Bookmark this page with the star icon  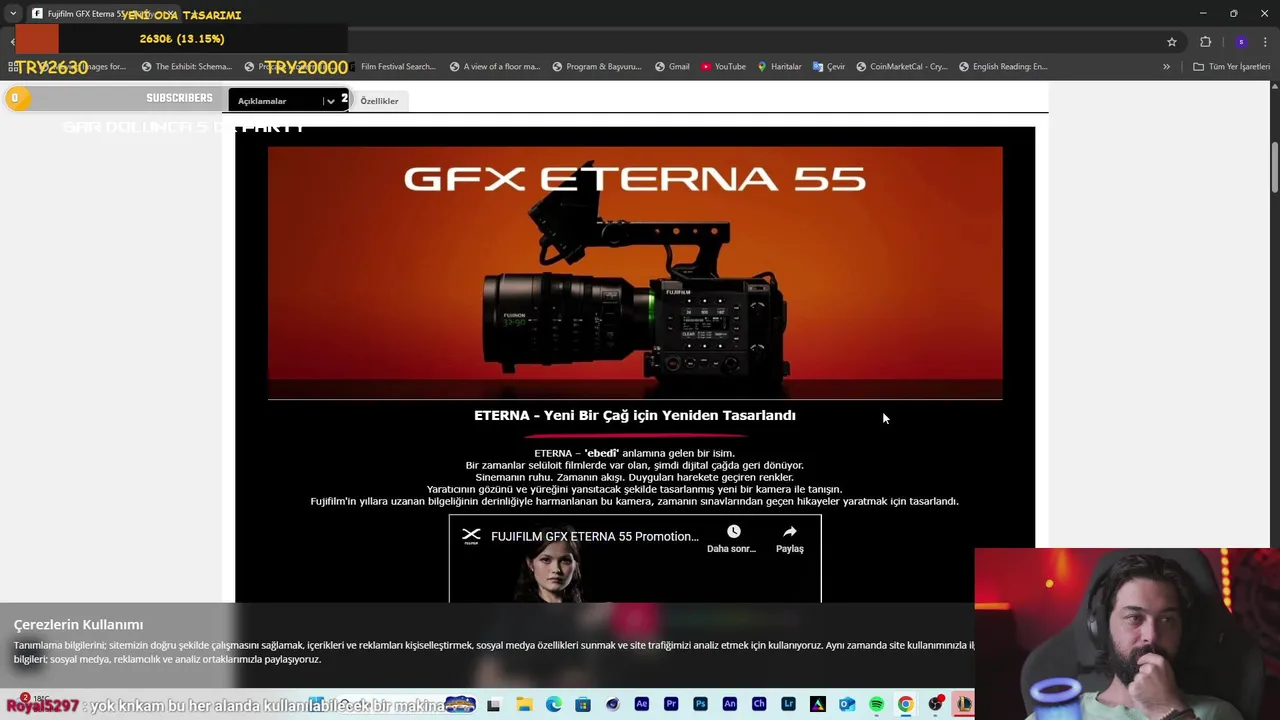(x=1172, y=42)
